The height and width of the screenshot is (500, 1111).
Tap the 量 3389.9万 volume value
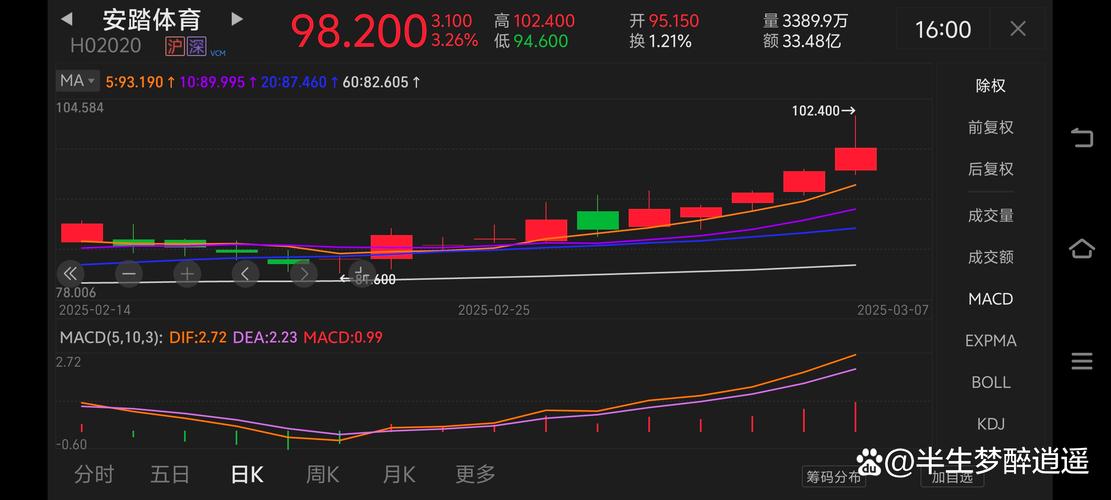pyautogui.click(x=805, y=21)
